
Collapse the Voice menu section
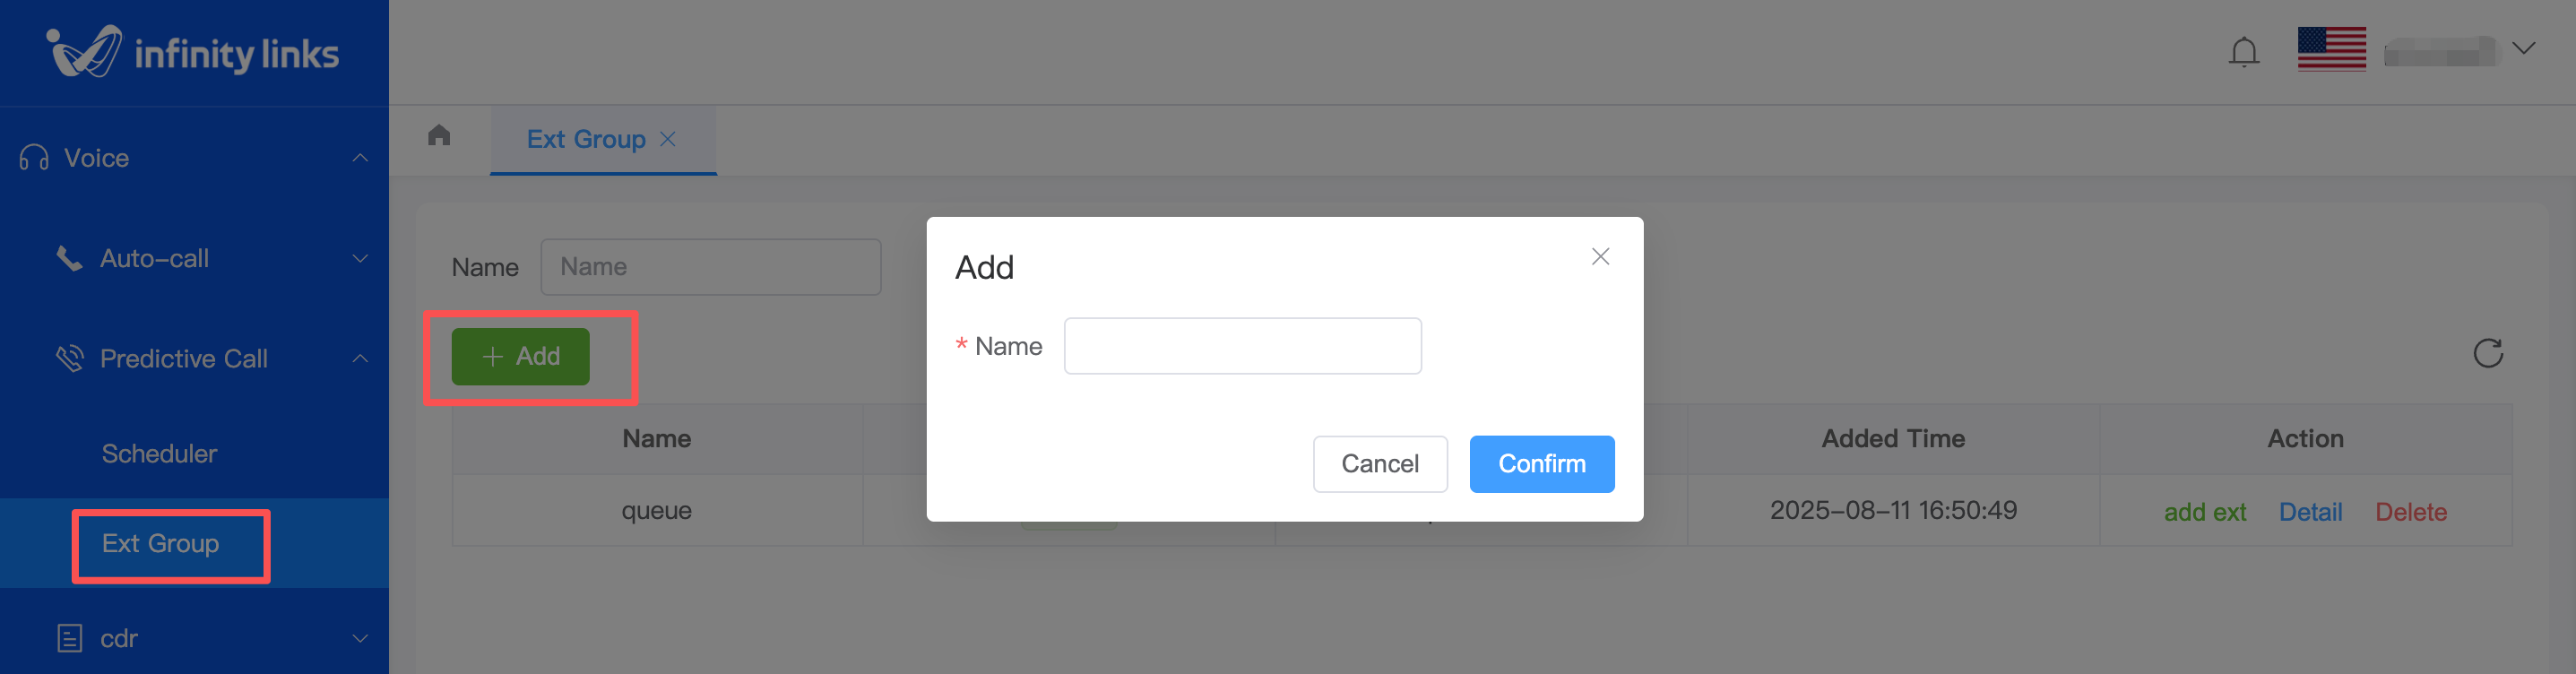(360, 158)
